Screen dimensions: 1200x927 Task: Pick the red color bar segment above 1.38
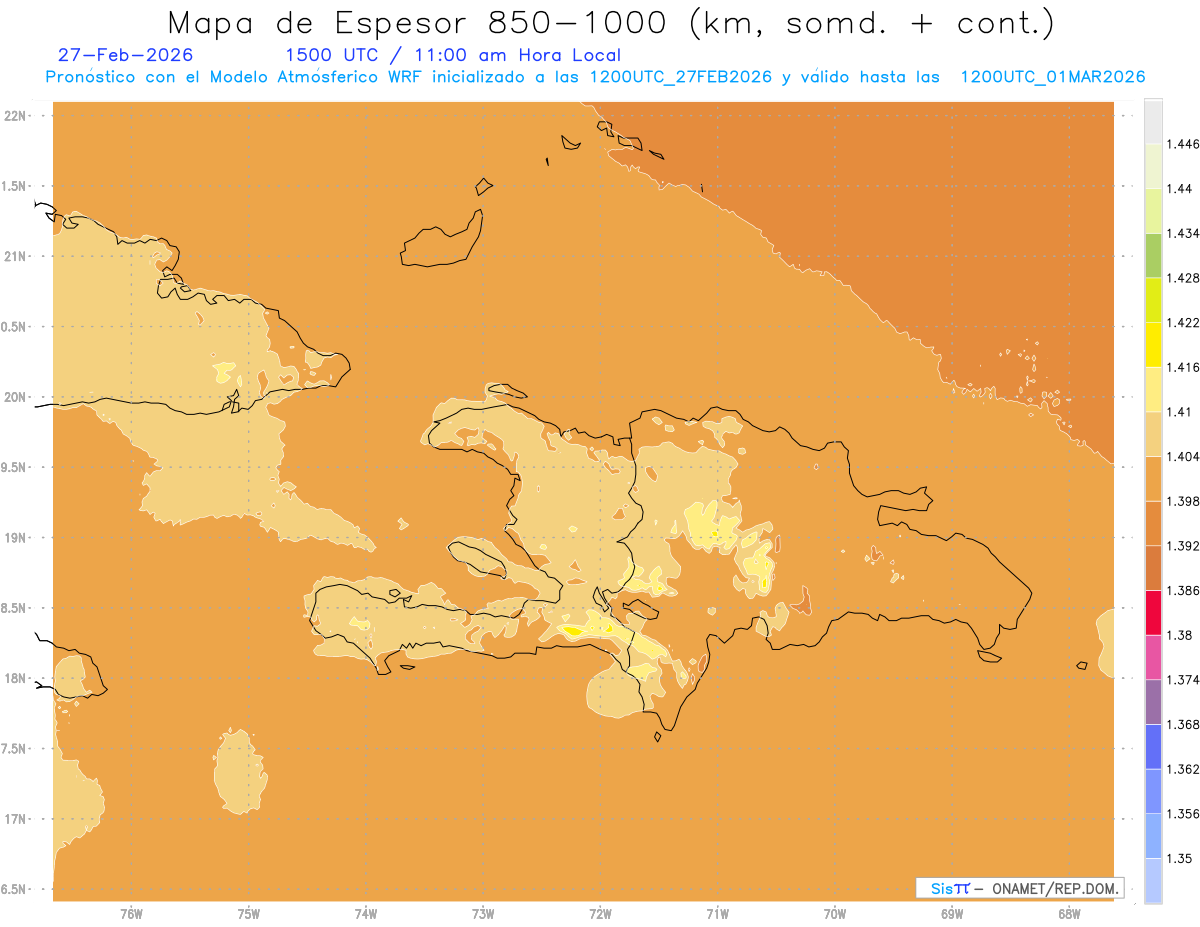(x=1153, y=612)
